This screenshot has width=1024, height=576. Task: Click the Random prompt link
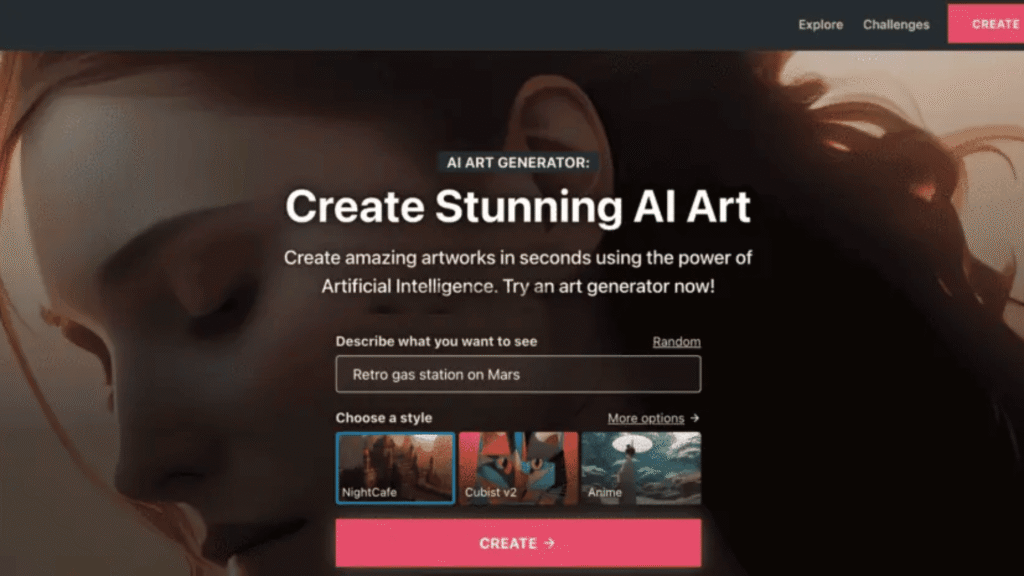point(676,342)
